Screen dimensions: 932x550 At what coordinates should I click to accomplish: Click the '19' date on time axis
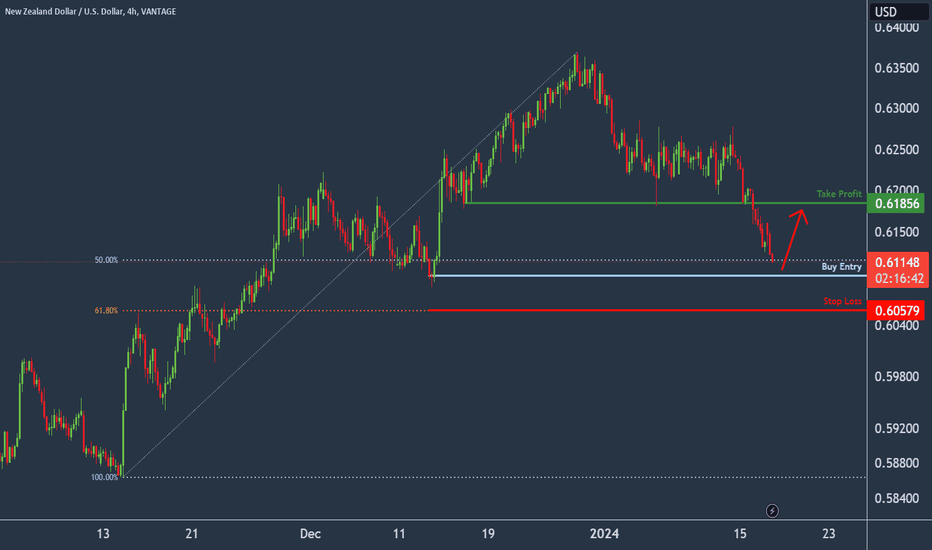pyautogui.click(x=488, y=534)
